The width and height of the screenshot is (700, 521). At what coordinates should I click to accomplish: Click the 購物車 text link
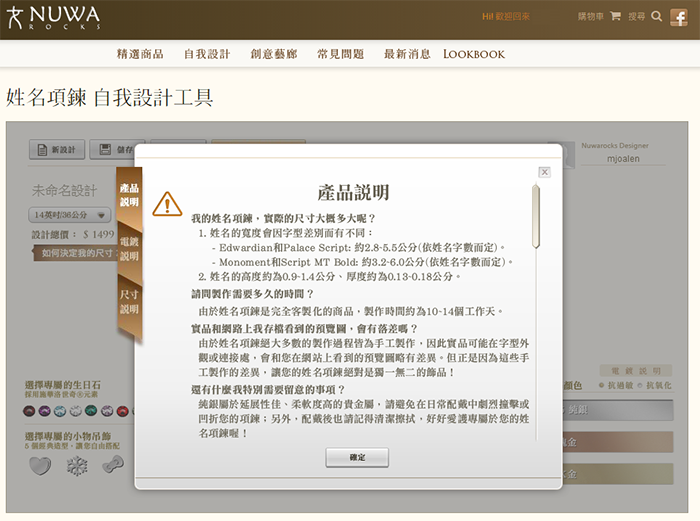pyautogui.click(x=591, y=17)
